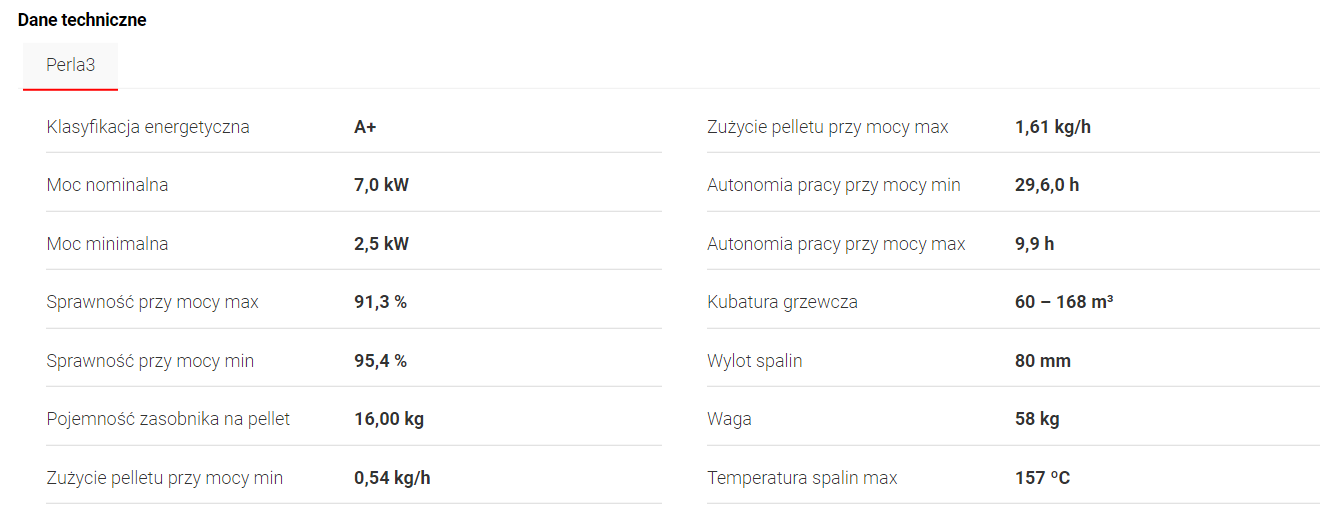Click the Waga 58 kg value

click(x=1037, y=419)
